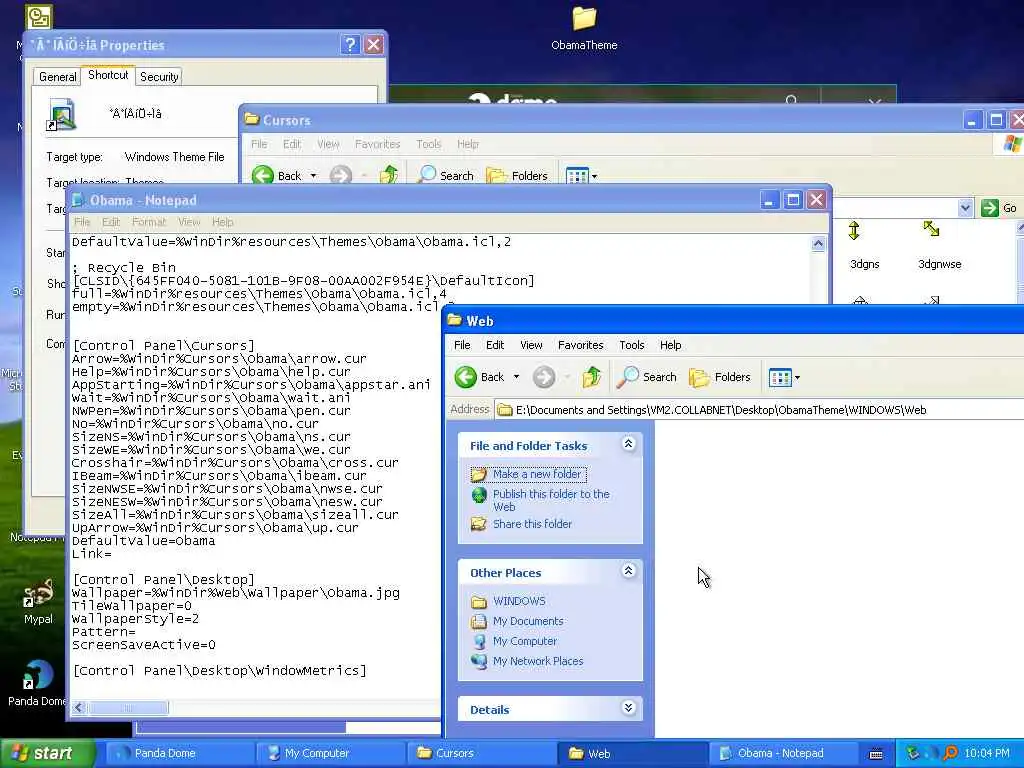Open Search in Web window toolbar
The width and height of the screenshot is (1024, 768).
point(647,377)
